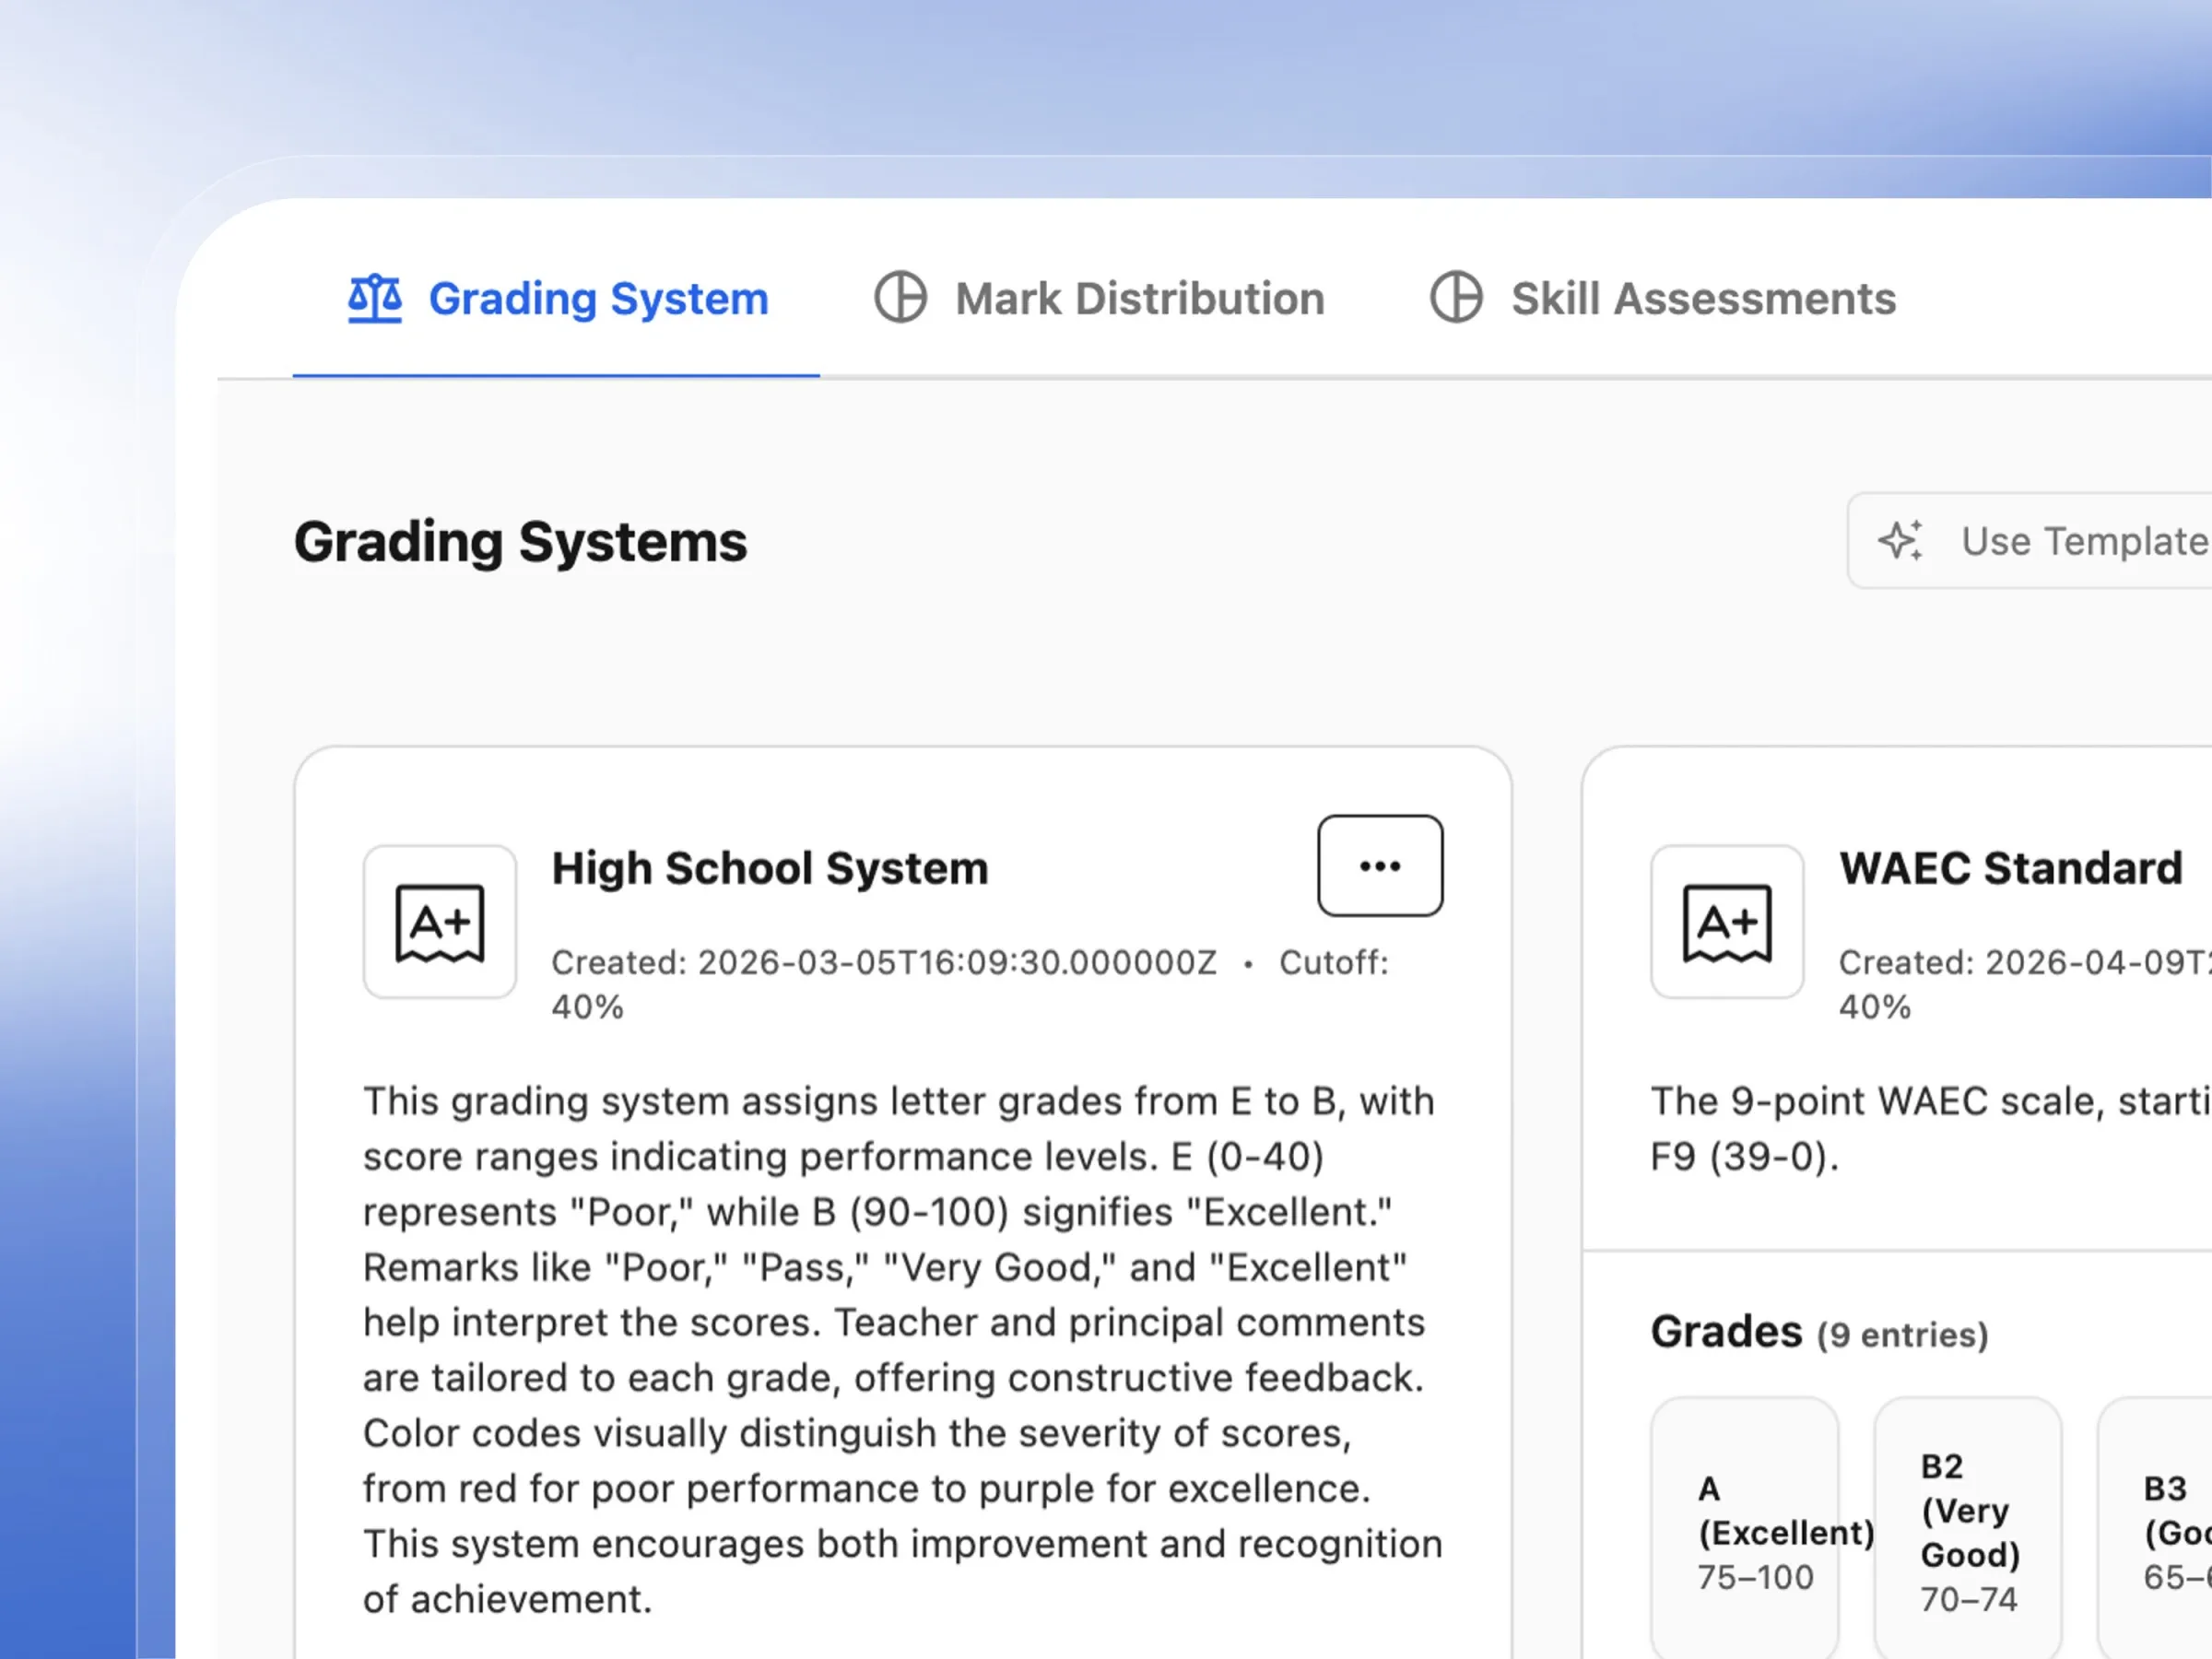Click the sparkle icon on Use Template

click(1900, 541)
